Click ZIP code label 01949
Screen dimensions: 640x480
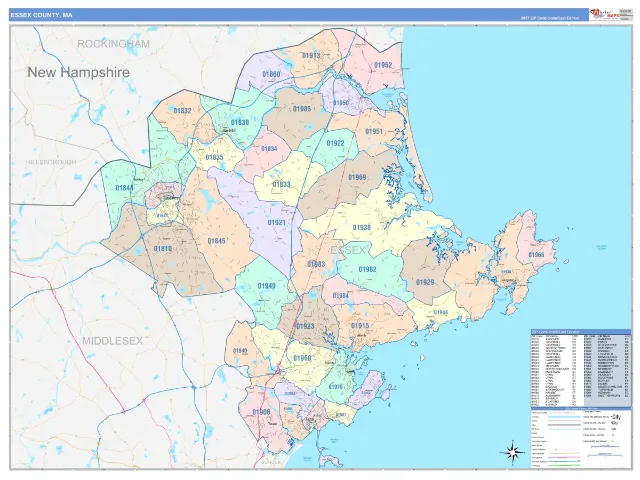(267, 286)
